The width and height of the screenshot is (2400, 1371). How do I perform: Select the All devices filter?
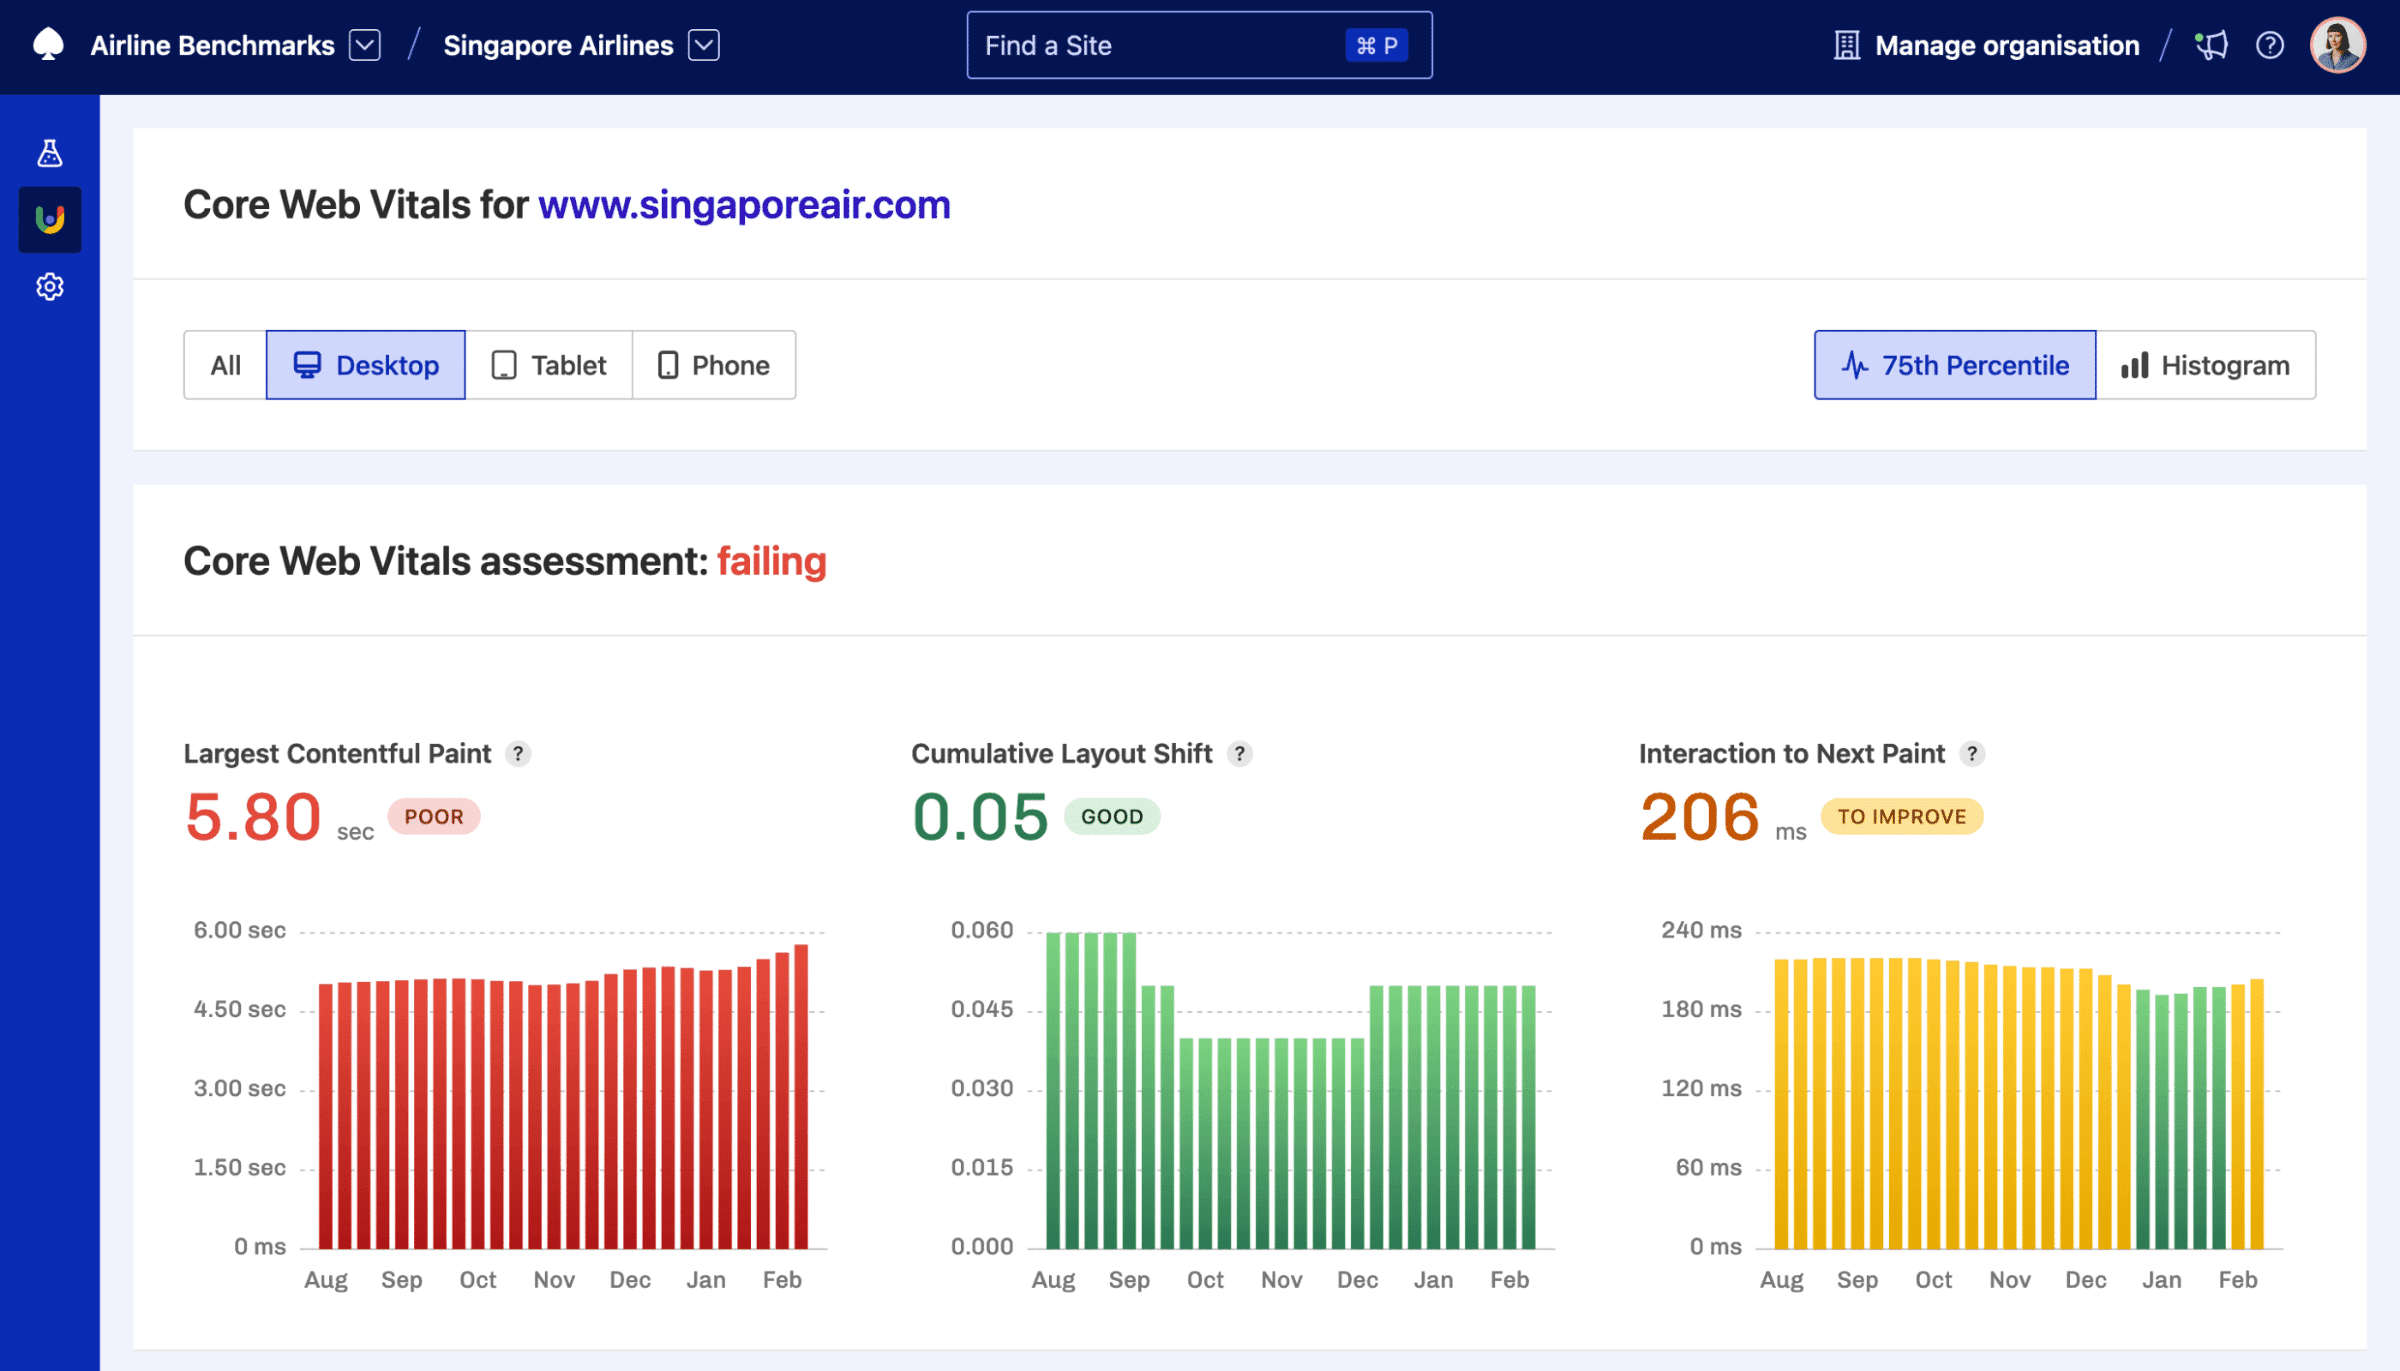[x=222, y=365]
